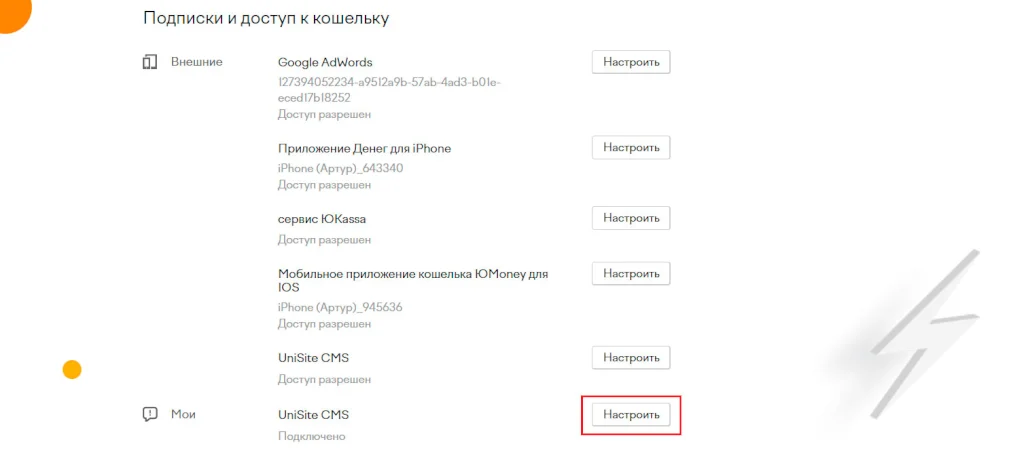Click the Подписки и доступ к кошельку heading
Image resolution: width=1024 pixels, height=457 pixels.
click(266, 18)
